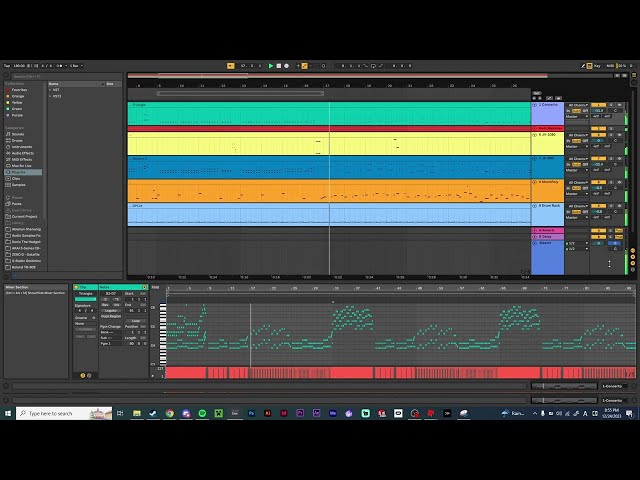Expand the VST folder in the browser
Screen dimensions: 640x480
51,90
